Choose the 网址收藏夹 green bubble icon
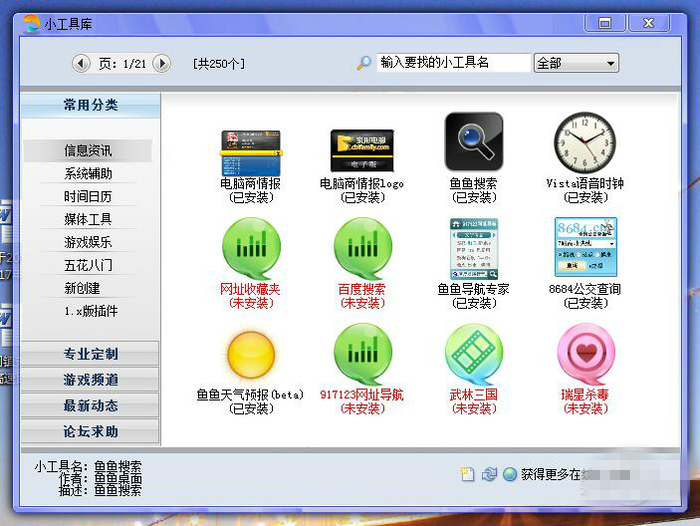Image resolution: width=700 pixels, height=526 pixels. [x=251, y=248]
